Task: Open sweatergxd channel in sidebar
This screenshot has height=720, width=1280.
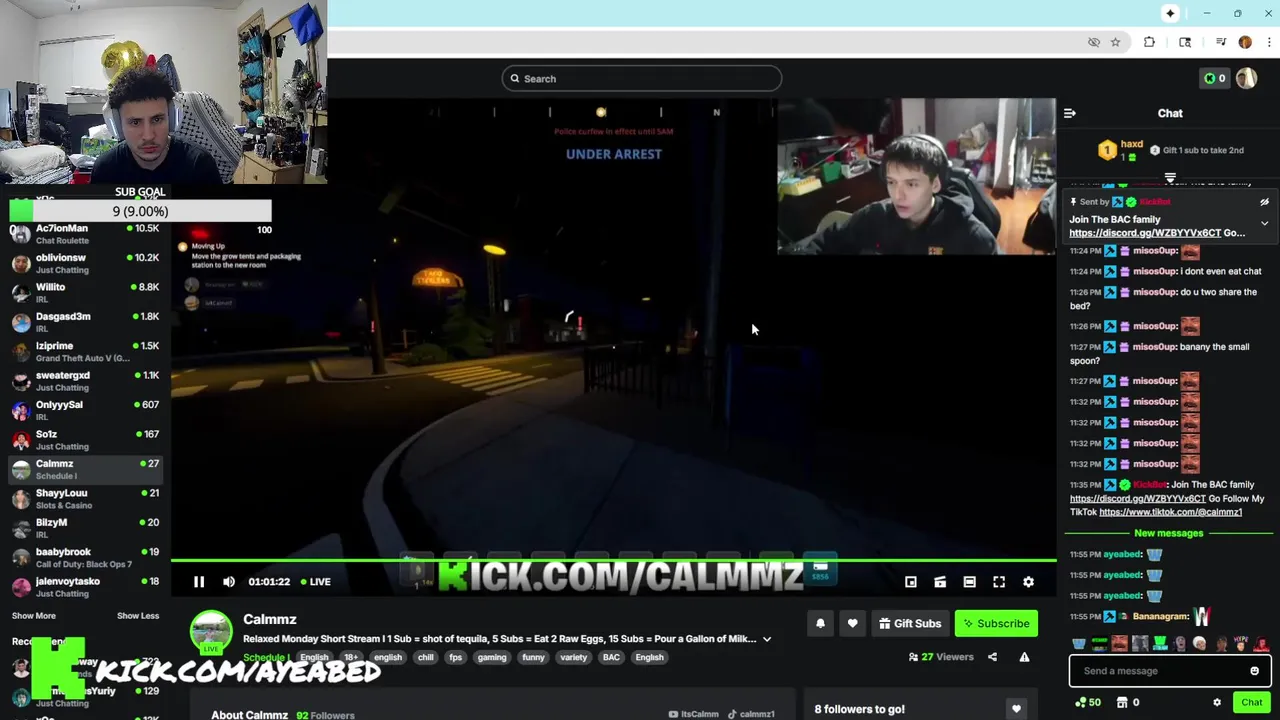Action: pyautogui.click(x=84, y=381)
